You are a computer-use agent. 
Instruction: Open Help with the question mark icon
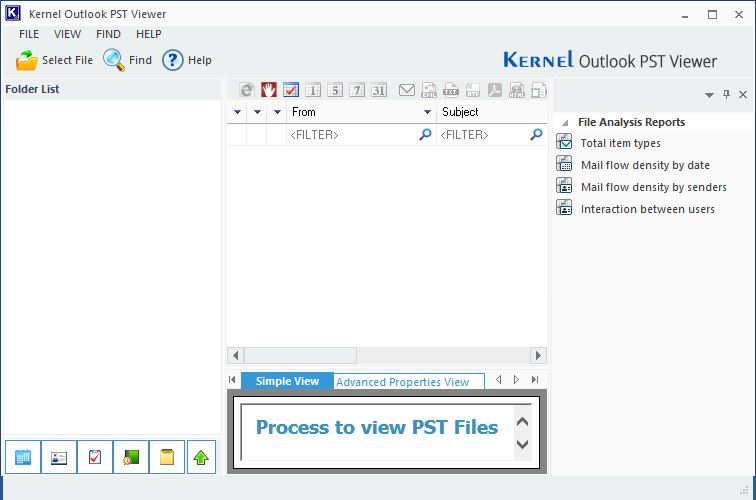(x=173, y=60)
